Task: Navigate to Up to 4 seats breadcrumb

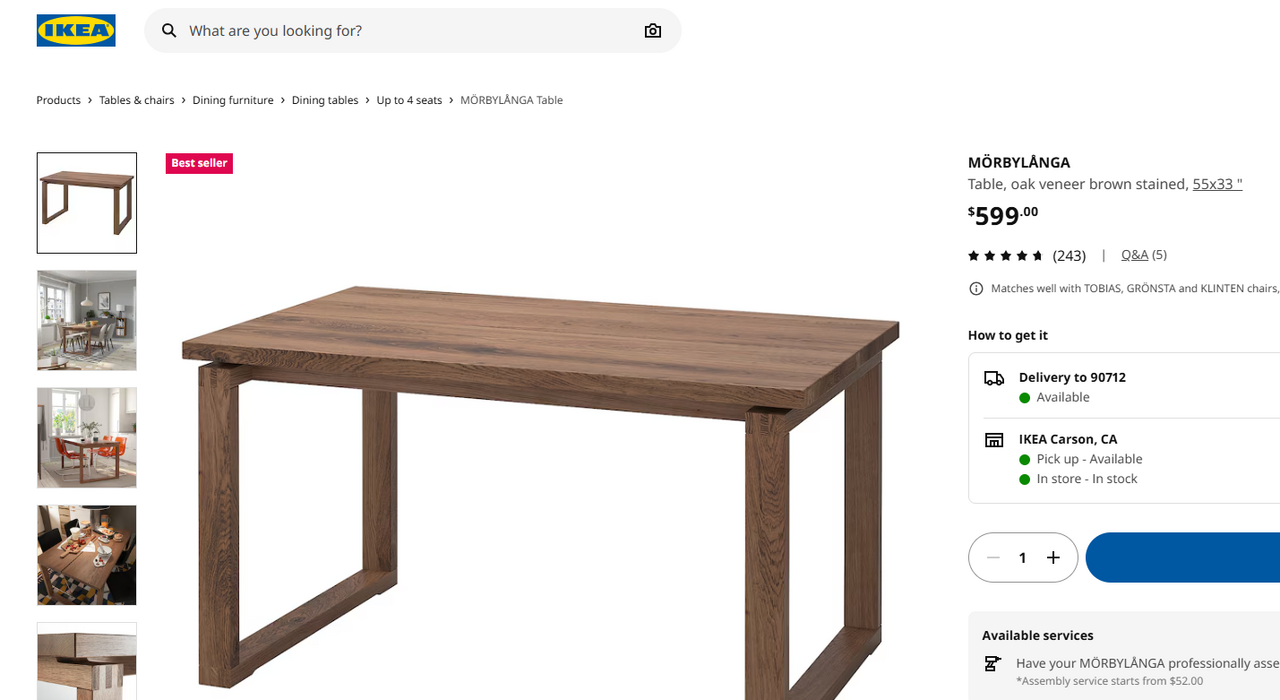Action: pyautogui.click(x=409, y=100)
